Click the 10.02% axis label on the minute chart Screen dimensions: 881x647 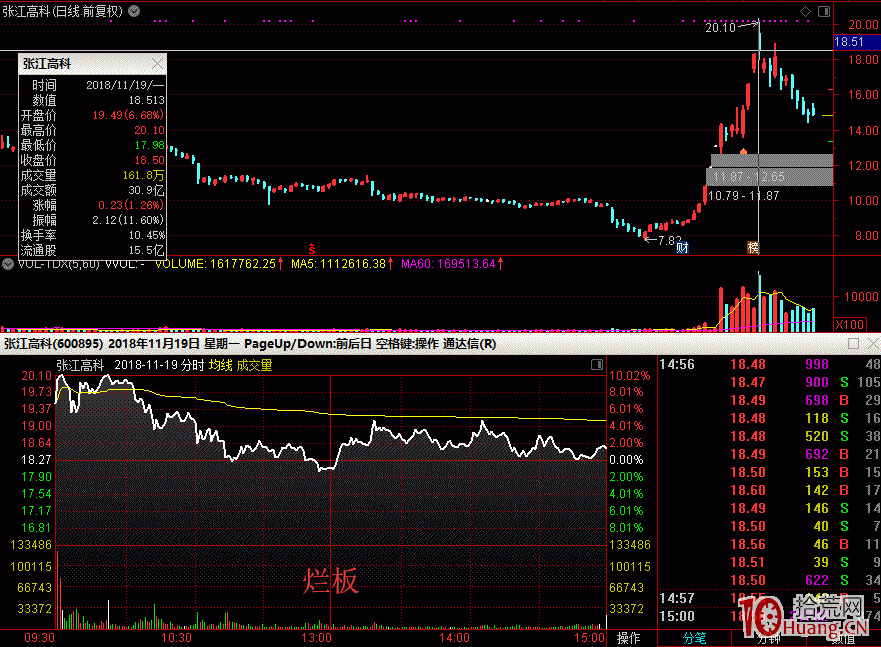pos(629,376)
